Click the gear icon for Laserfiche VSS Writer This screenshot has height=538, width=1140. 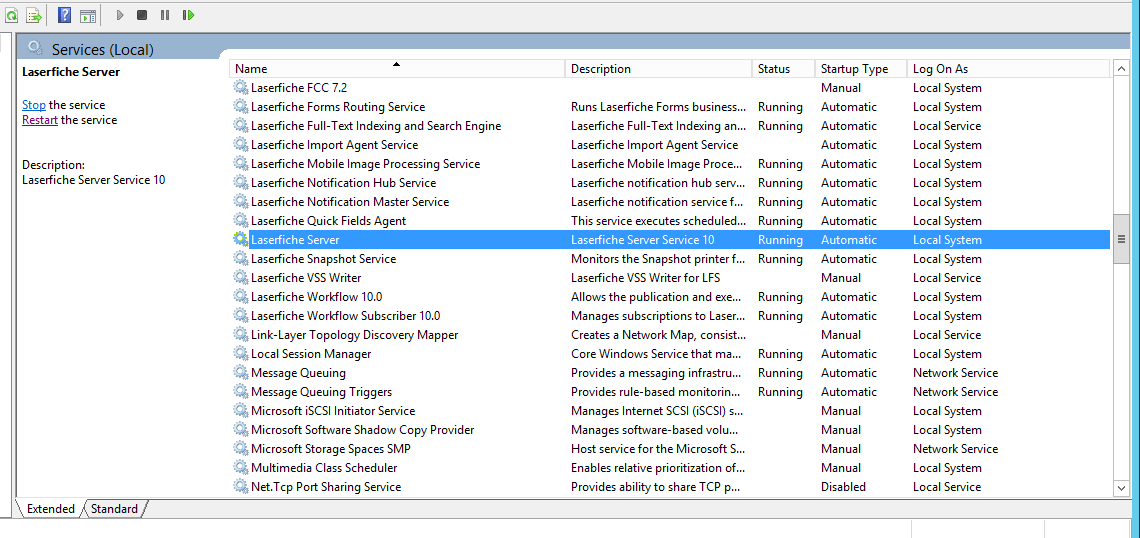[x=240, y=278]
